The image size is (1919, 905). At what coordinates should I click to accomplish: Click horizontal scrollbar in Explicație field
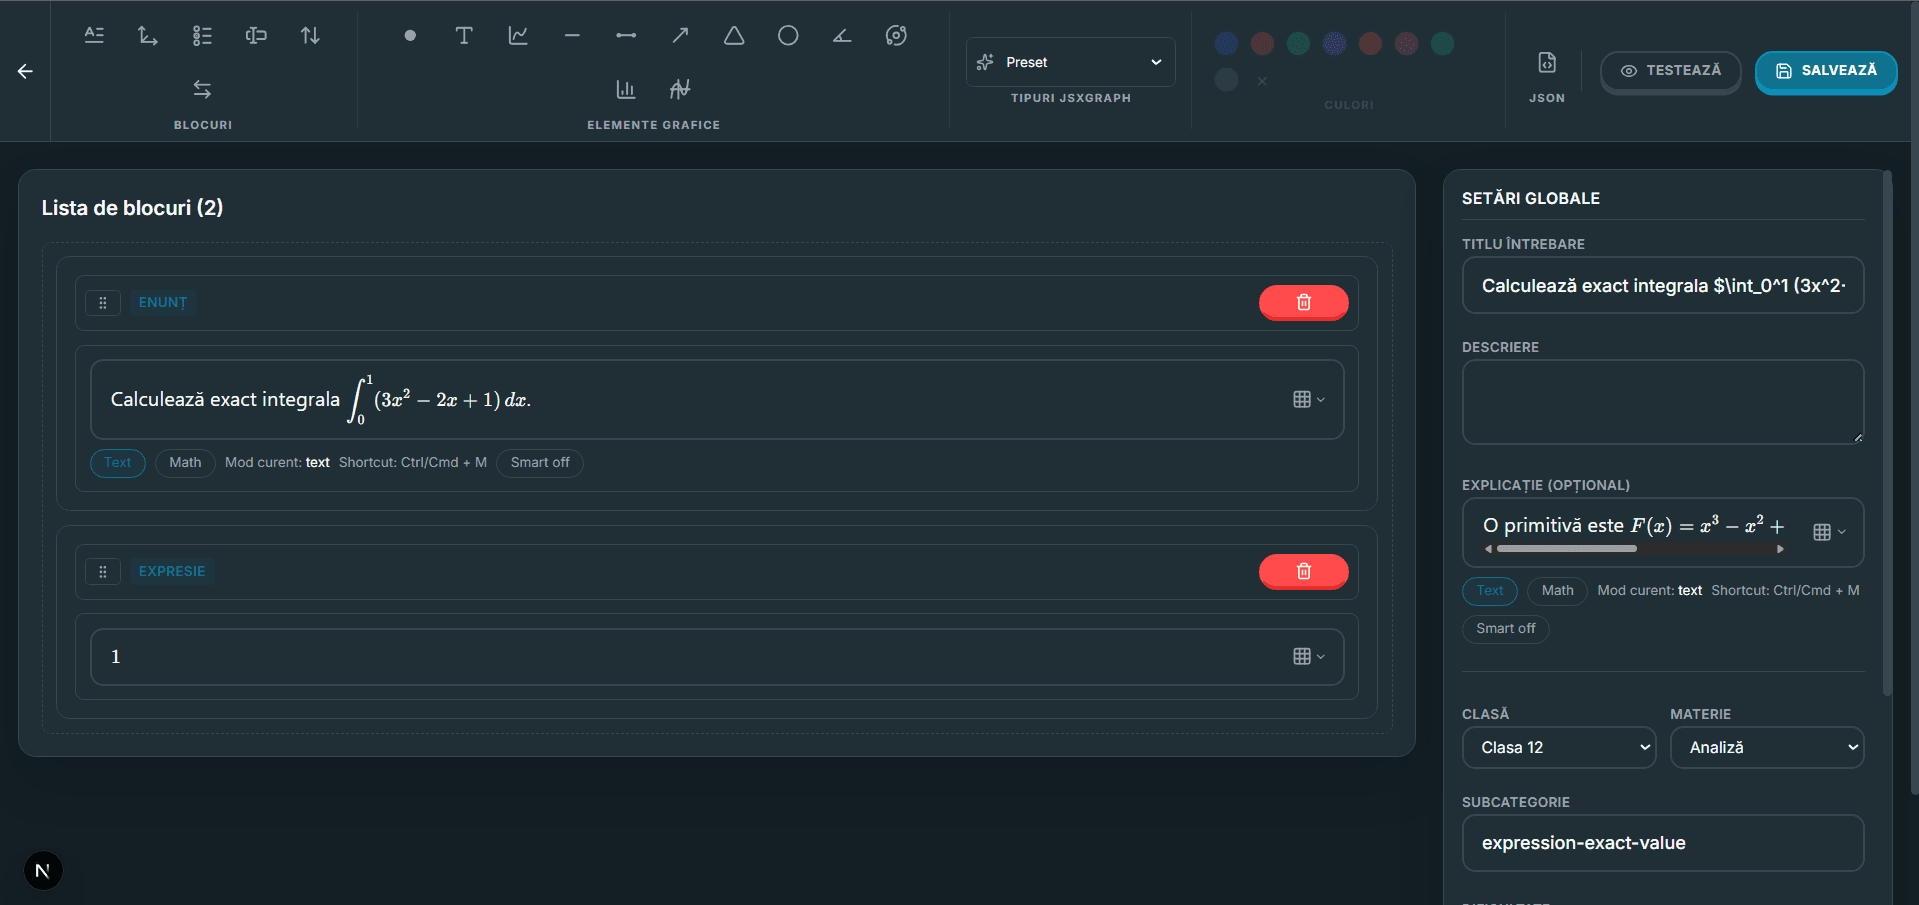point(1566,549)
